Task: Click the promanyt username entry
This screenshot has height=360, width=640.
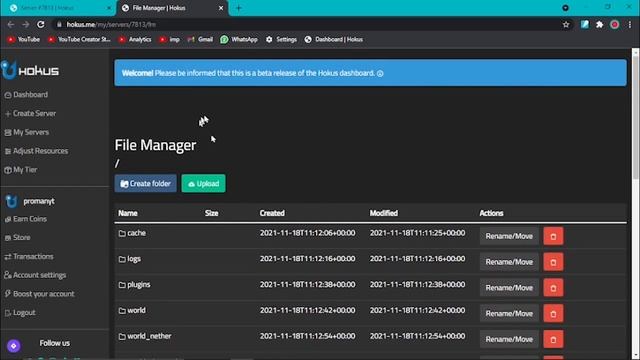Action: coord(31,201)
